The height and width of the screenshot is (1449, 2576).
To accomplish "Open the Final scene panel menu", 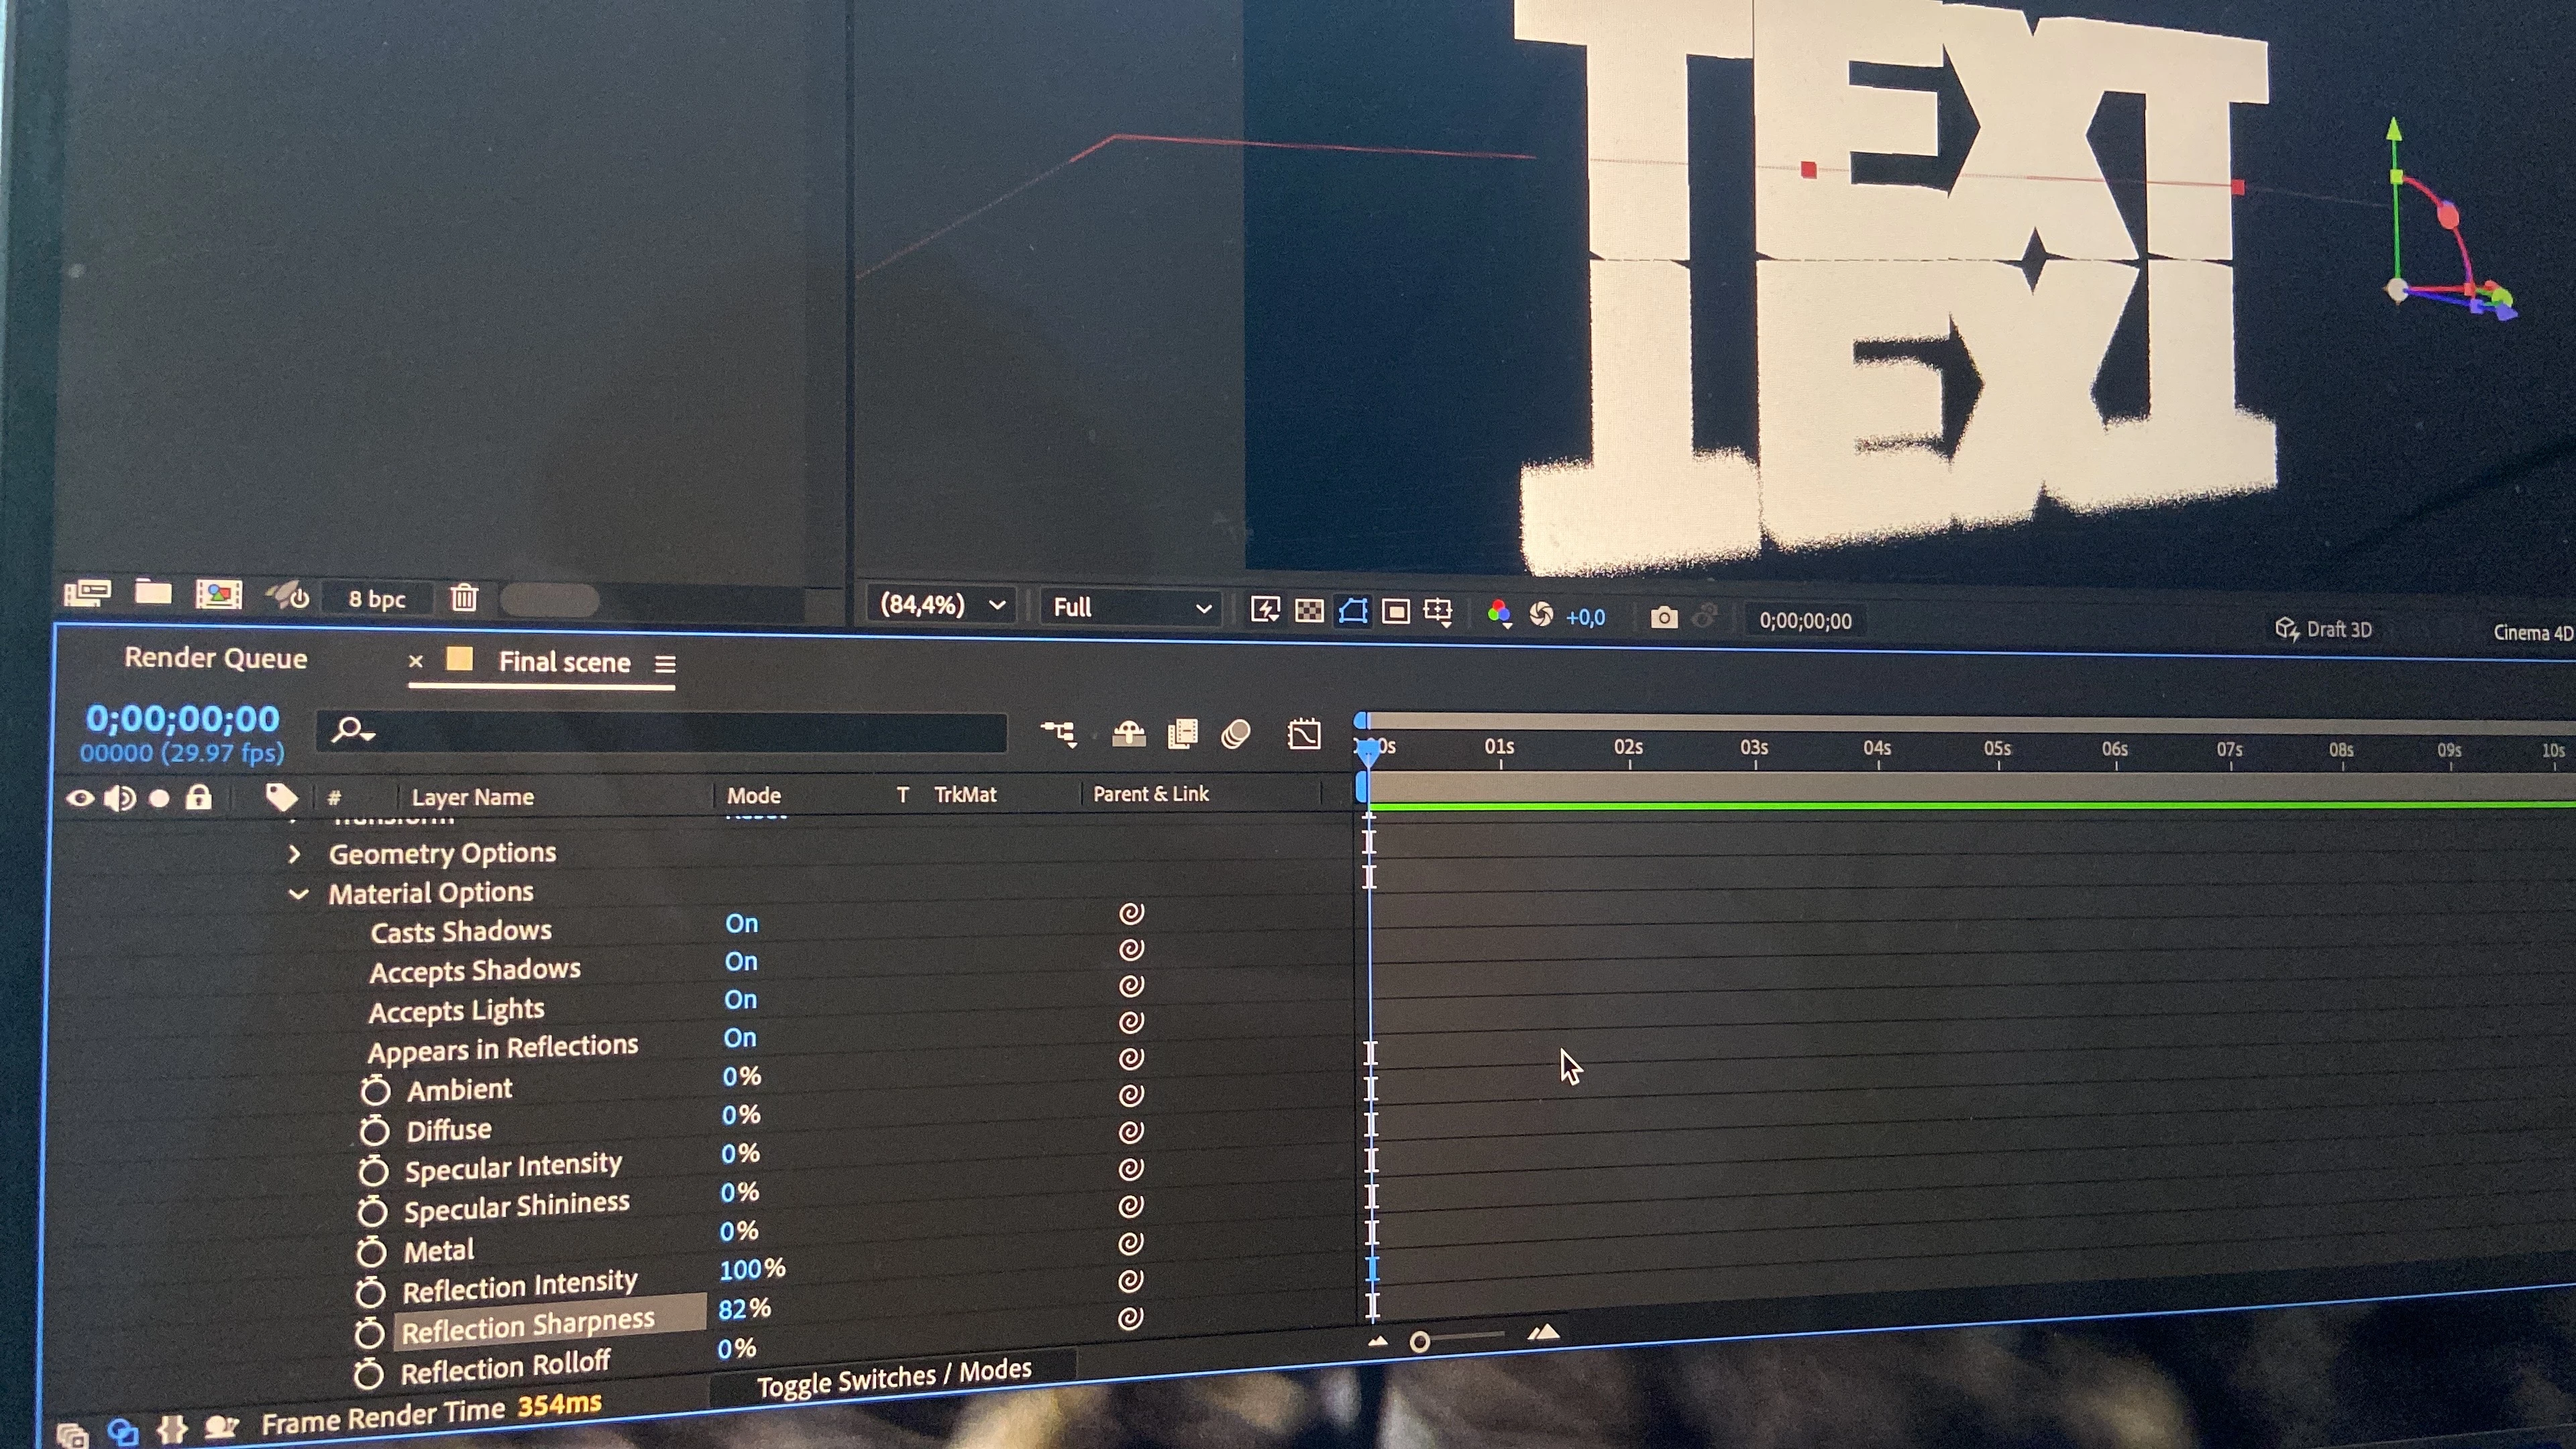I will 665,664.
